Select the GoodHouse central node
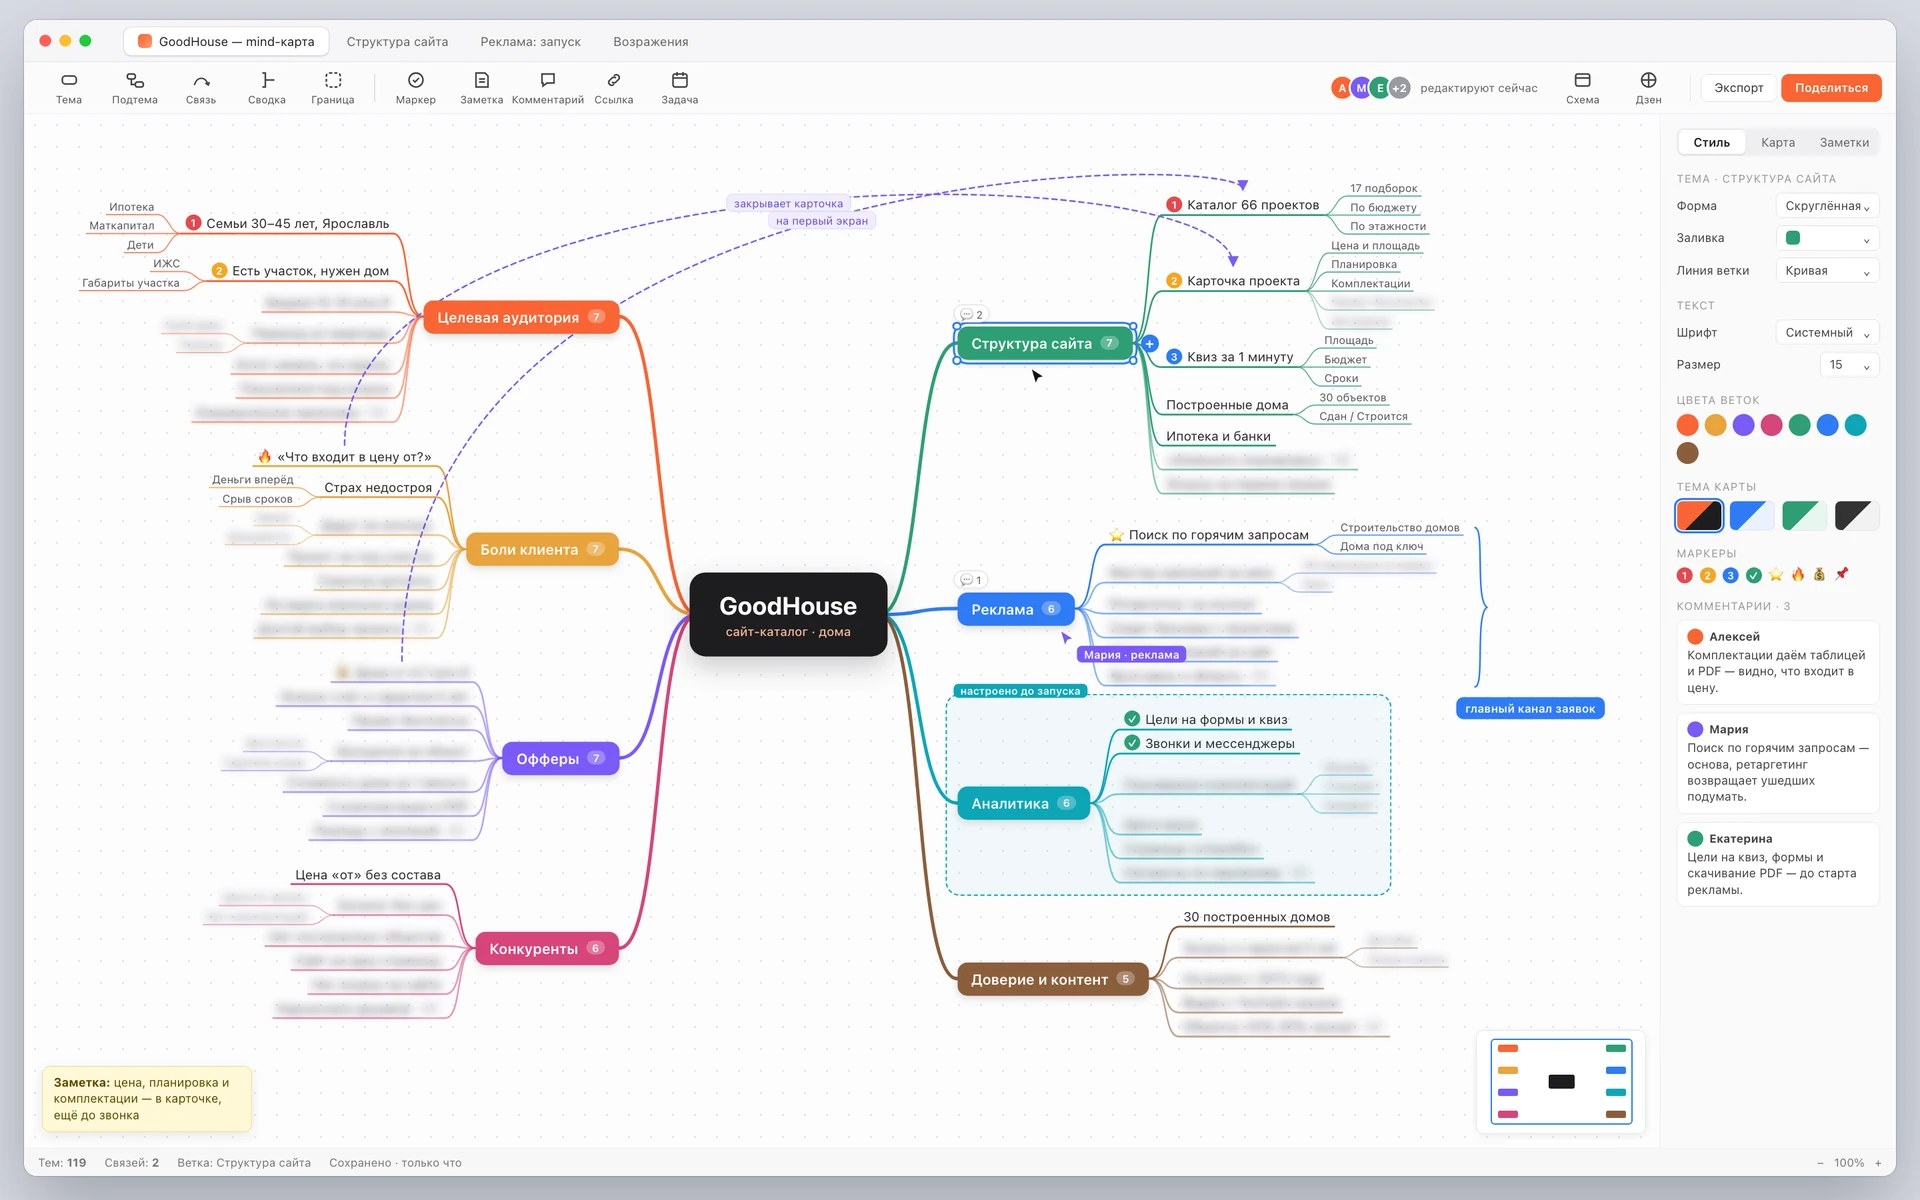The image size is (1920, 1200). click(788, 614)
